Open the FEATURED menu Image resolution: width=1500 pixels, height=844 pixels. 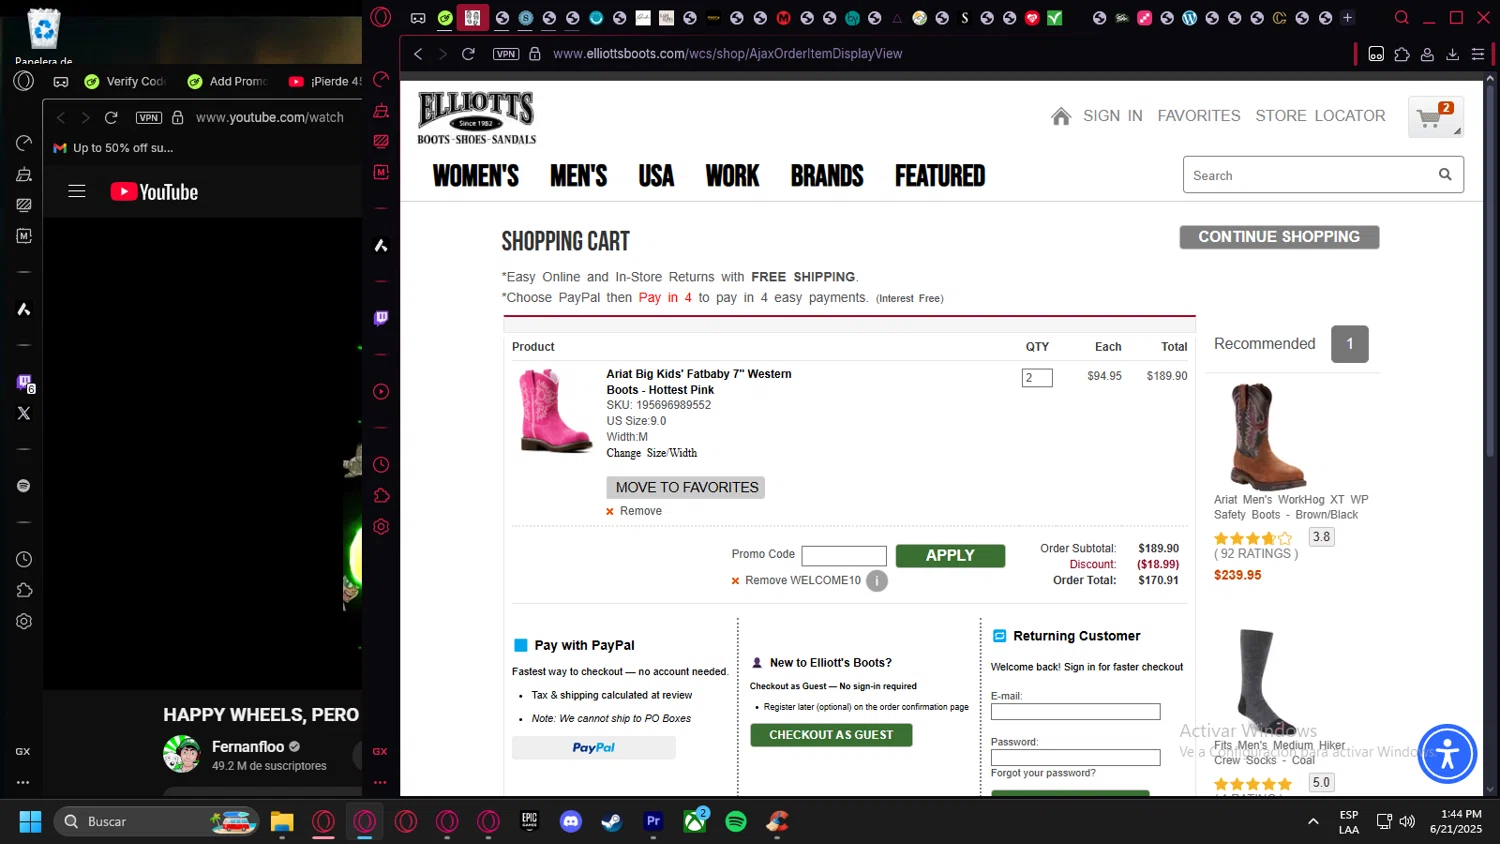tap(940, 176)
